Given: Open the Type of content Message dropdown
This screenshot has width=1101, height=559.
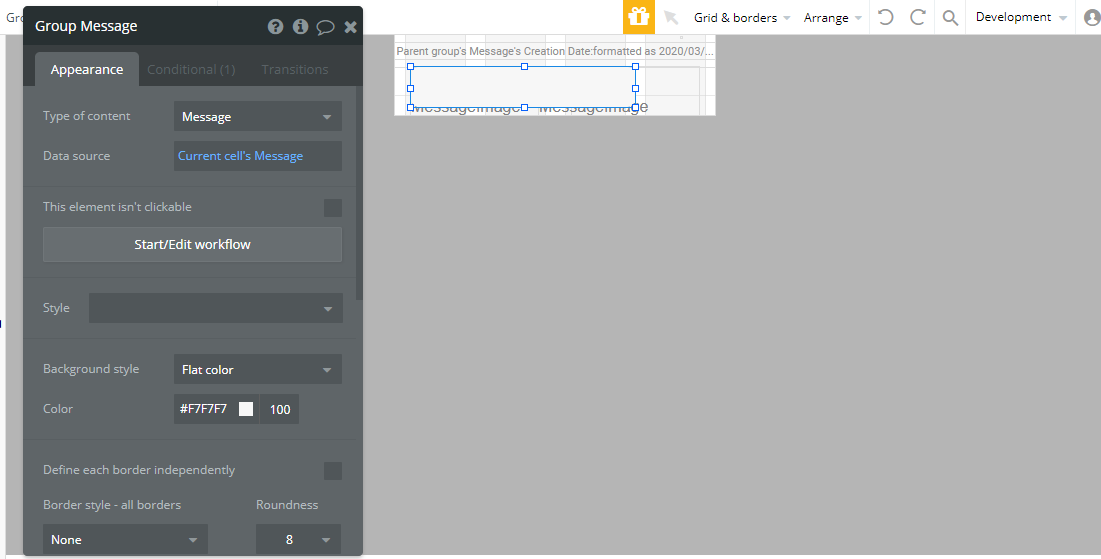Looking at the screenshot, I should pyautogui.click(x=258, y=117).
